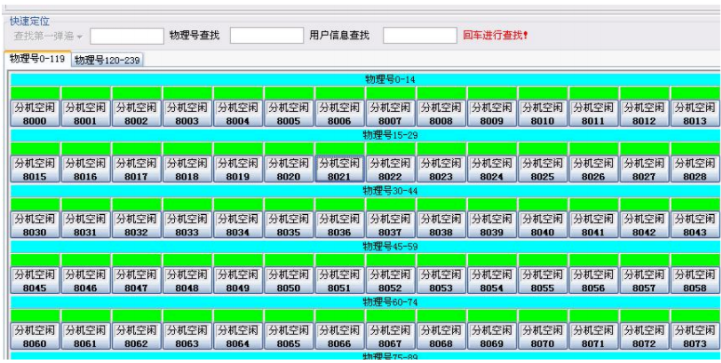Viewport: 721px width, 363px height.
Task: Click extension button 8058
Action: 695,281
